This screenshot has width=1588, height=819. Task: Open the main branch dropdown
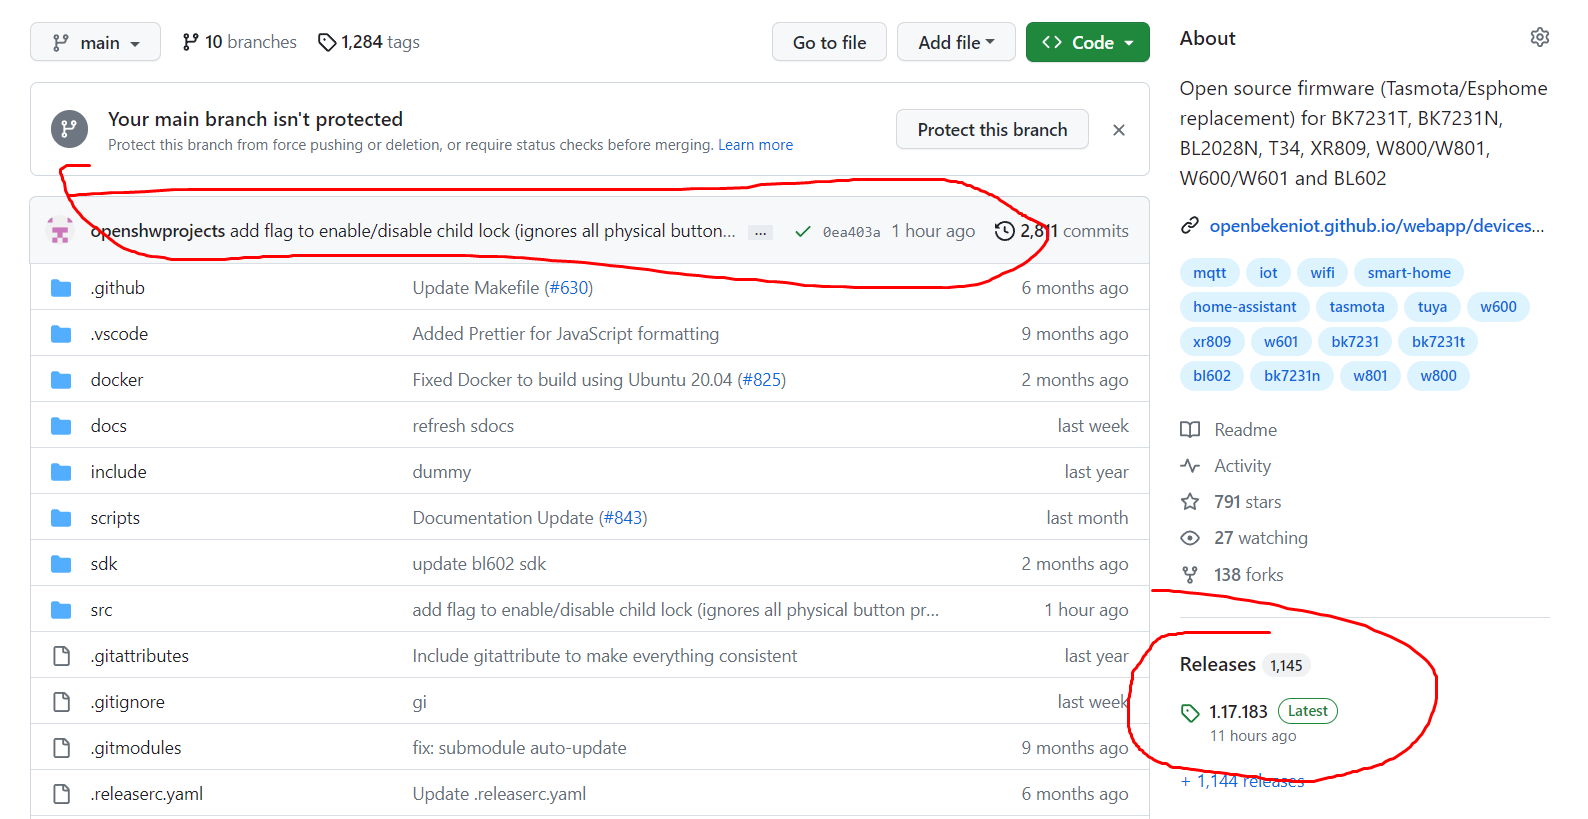[x=95, y=42]
